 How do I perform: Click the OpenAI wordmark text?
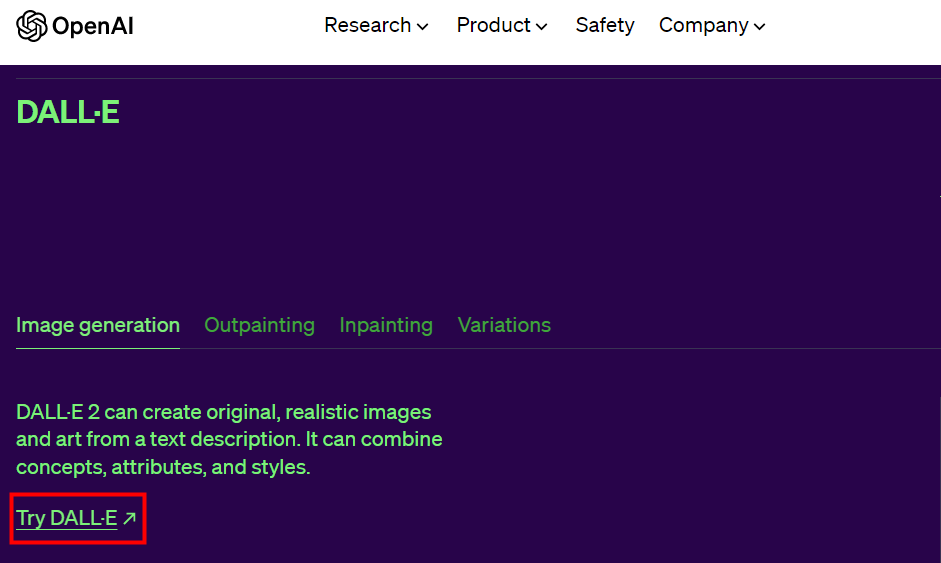click(92, 26)
